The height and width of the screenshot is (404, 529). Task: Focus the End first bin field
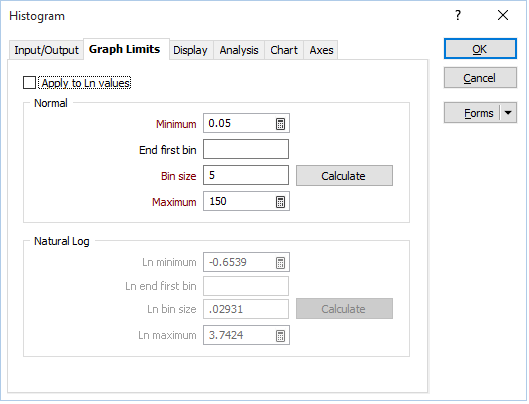click(x=246, y=149)
